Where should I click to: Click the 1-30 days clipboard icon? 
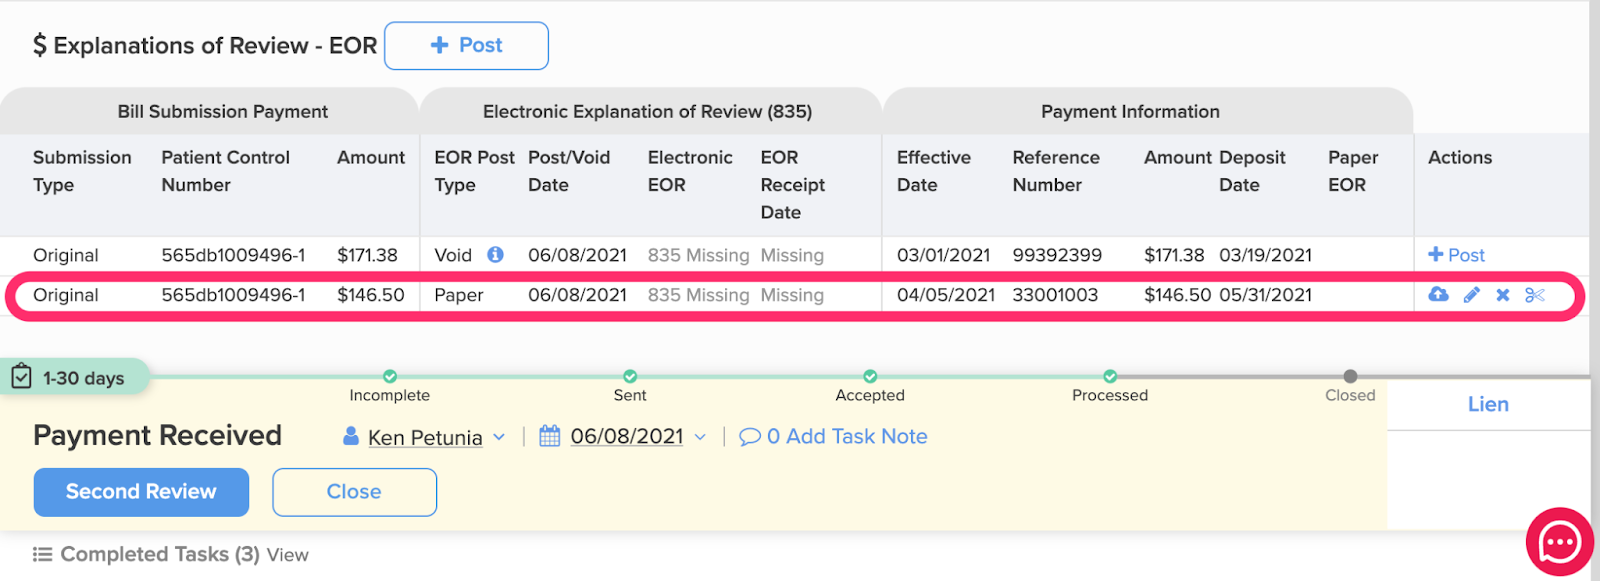click(x=21, y=377)
